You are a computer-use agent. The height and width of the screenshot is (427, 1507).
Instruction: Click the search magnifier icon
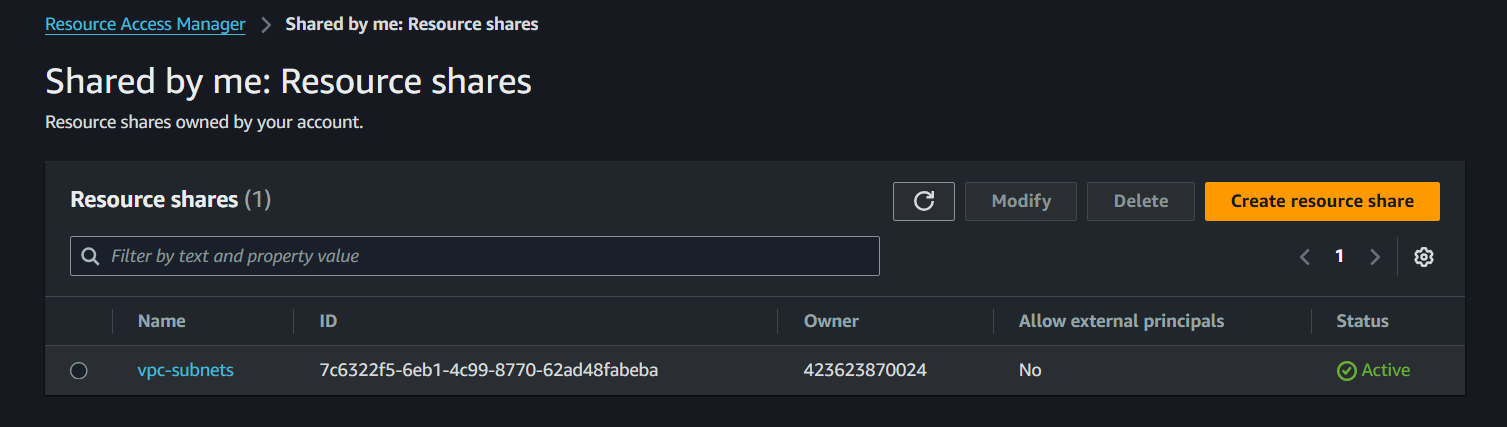pyautogui.click(x=91, y=257)
